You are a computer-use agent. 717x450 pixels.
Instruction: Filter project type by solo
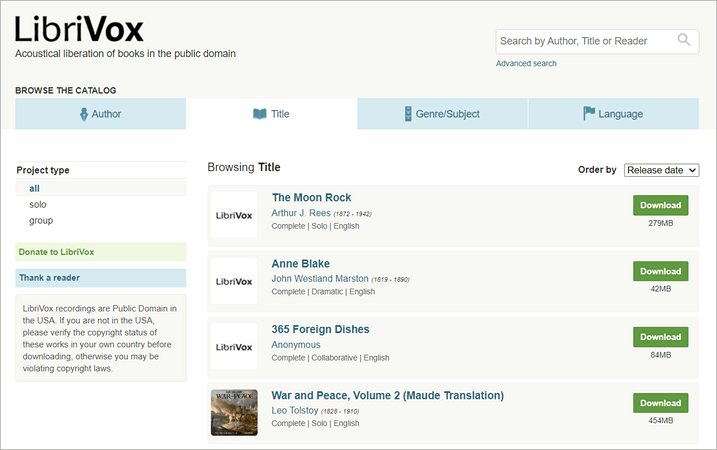(38, 204)
